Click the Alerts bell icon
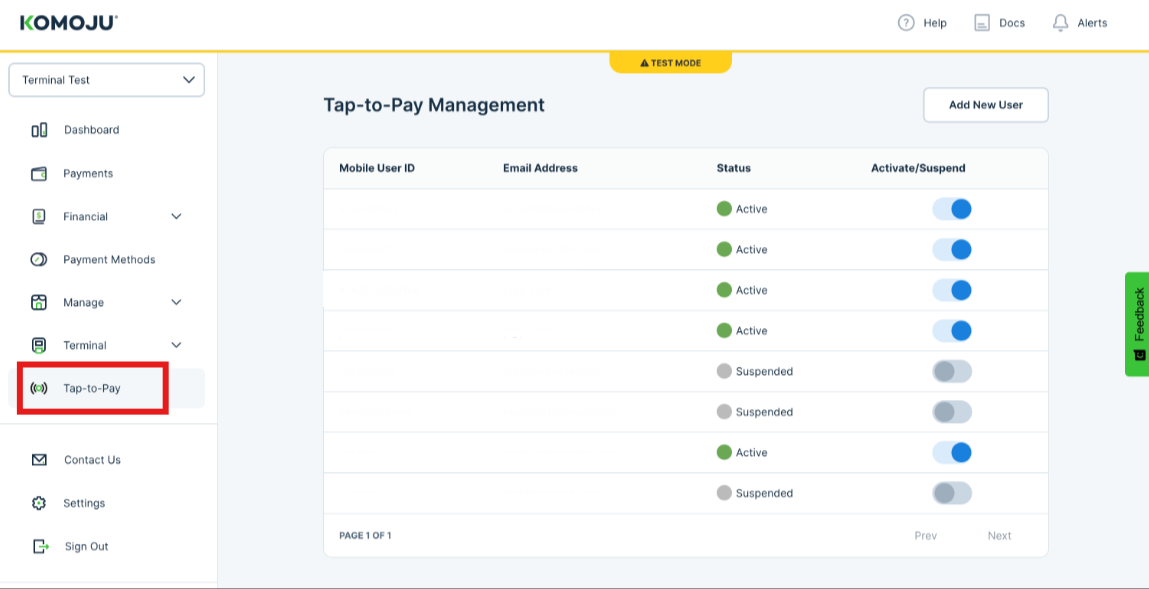 point(1061,23)
